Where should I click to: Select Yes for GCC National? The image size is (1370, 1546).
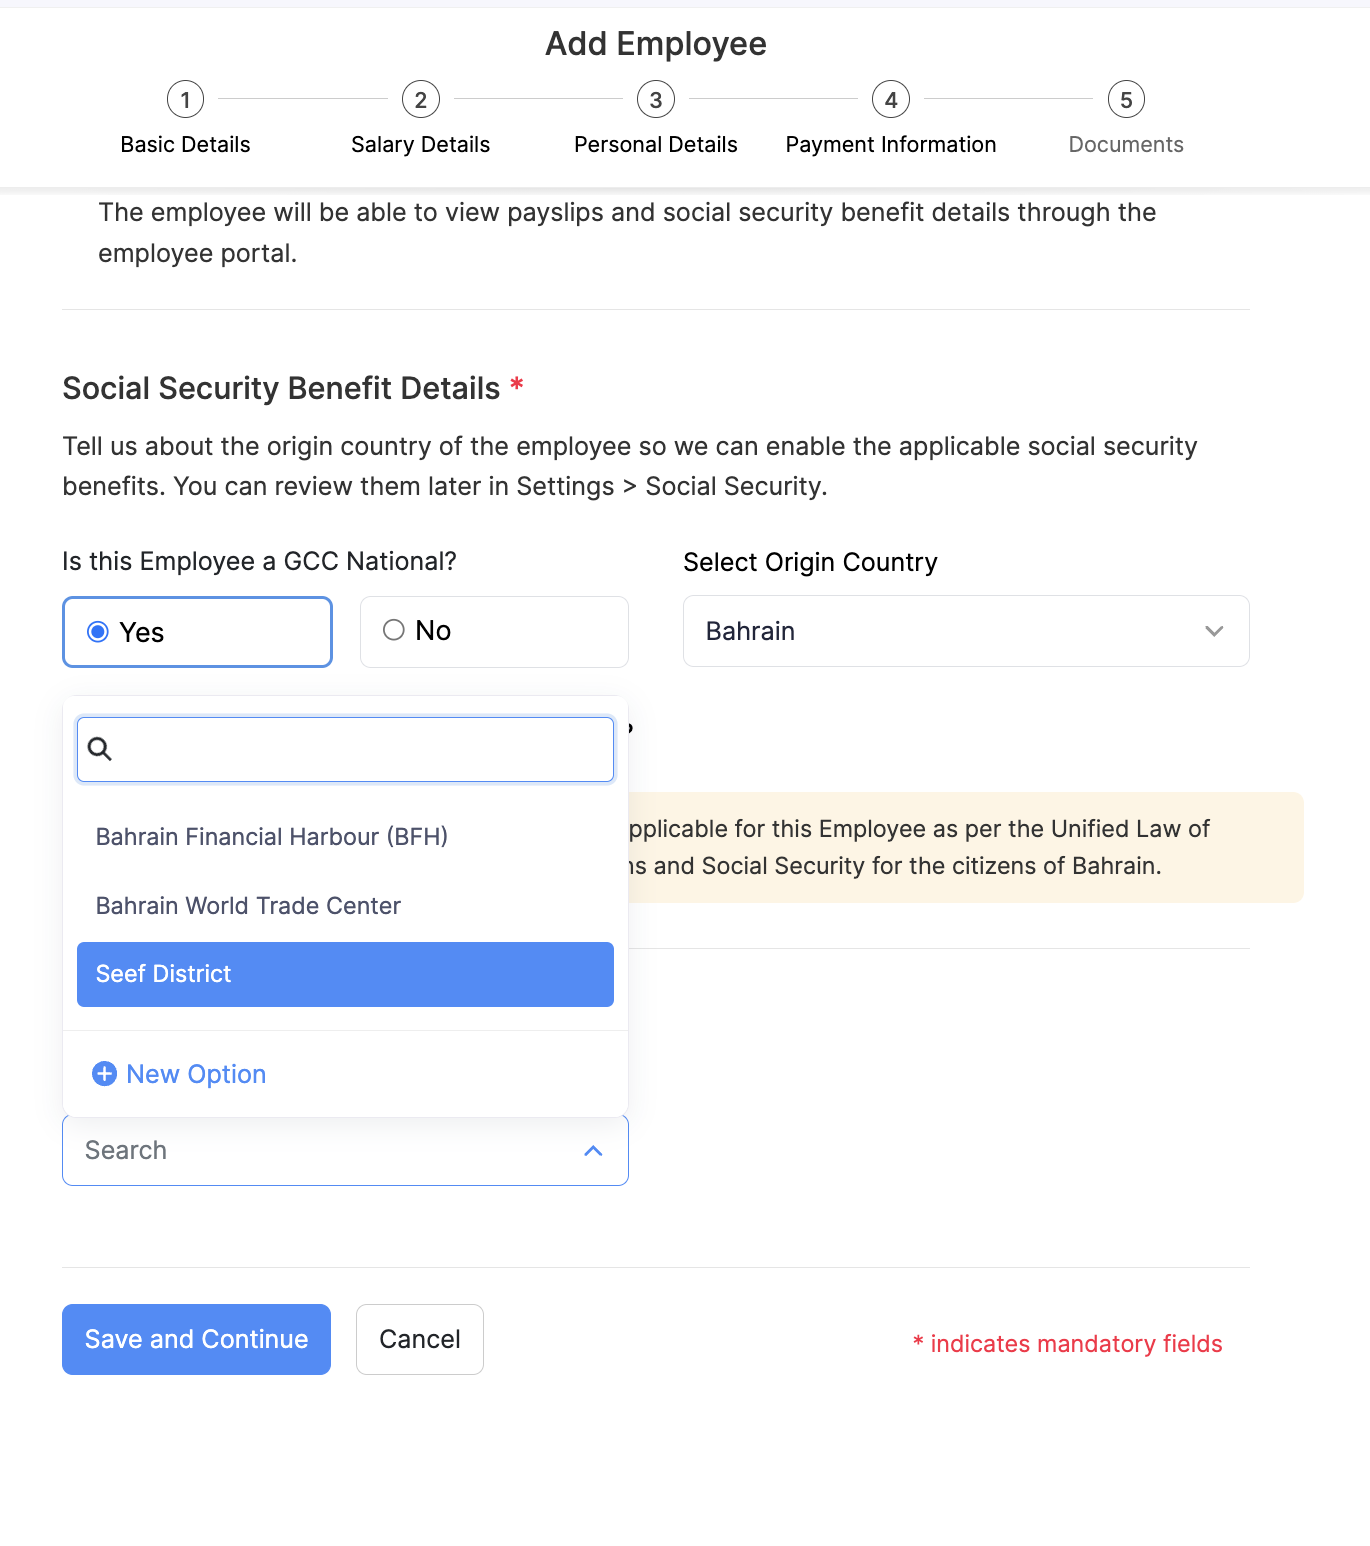tap(98, 632)
